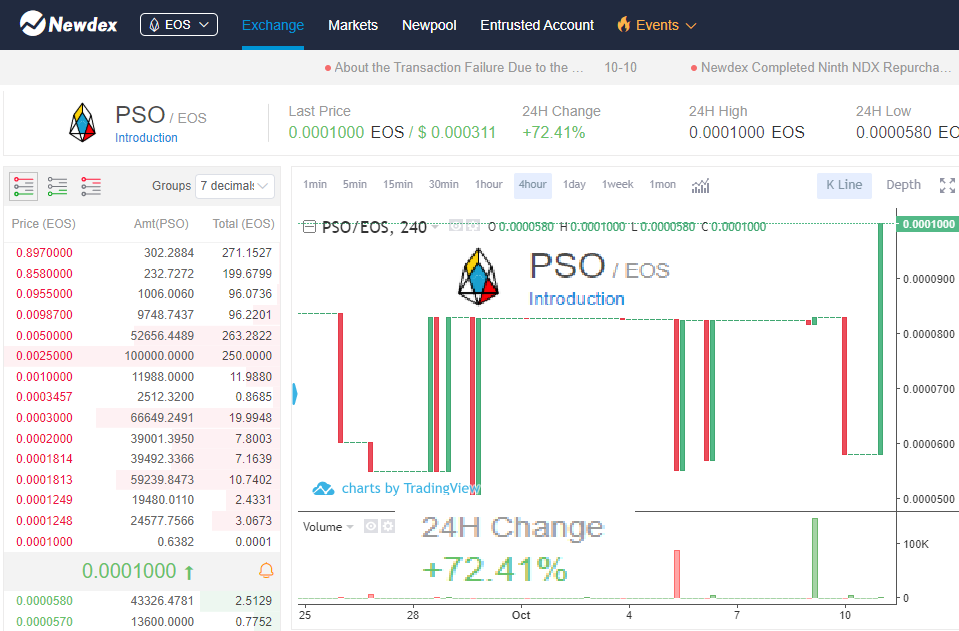Switch order book to buy orders only

[x=57, y=186]
